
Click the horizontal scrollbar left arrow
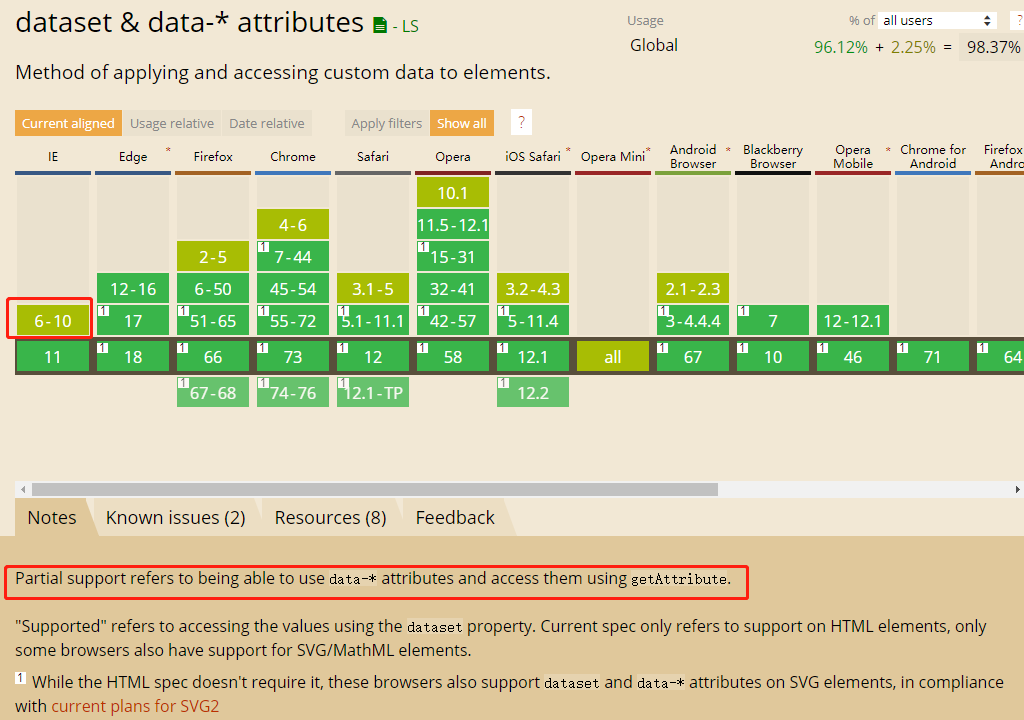(x=23, y=489)
